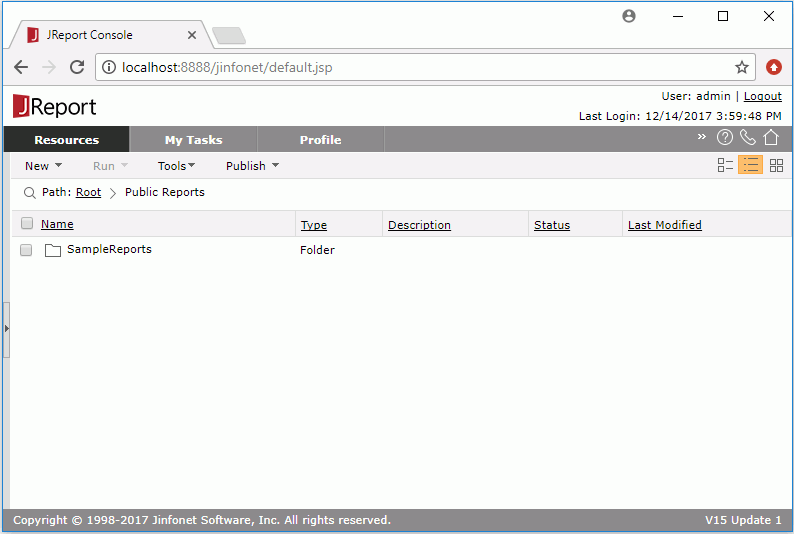Click the Last Login timestamp text

(680, 116)
